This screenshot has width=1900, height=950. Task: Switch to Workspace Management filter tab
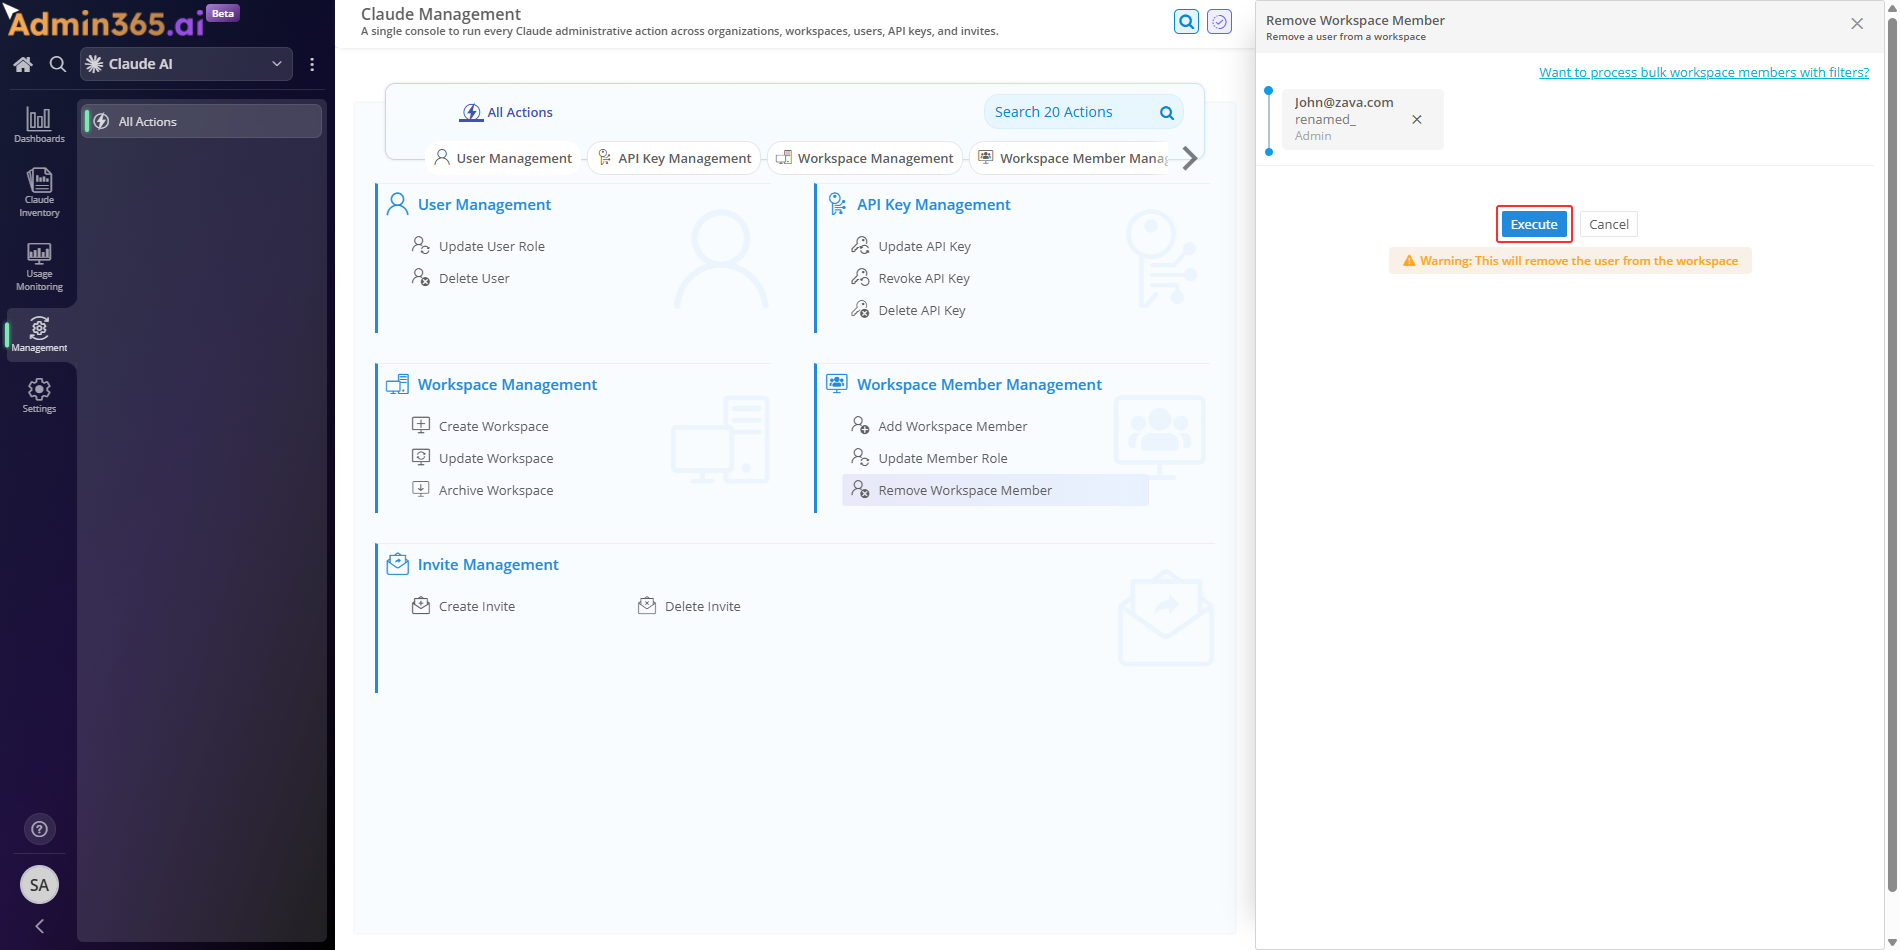tap(865, 158)
